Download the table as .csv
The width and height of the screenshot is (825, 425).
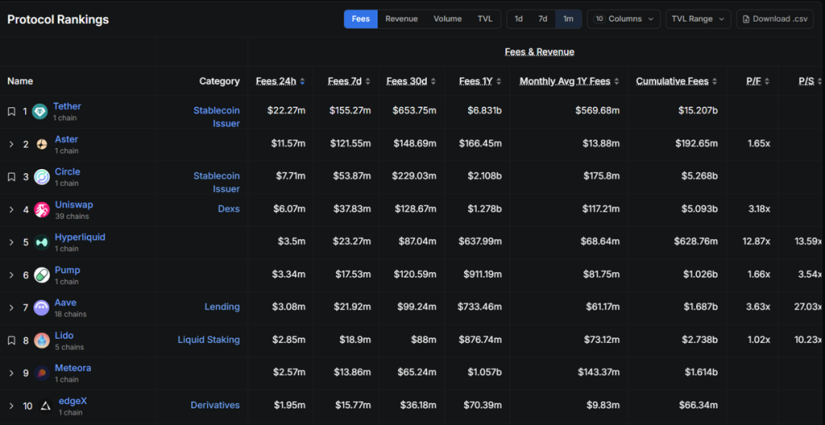pos(774,19)
